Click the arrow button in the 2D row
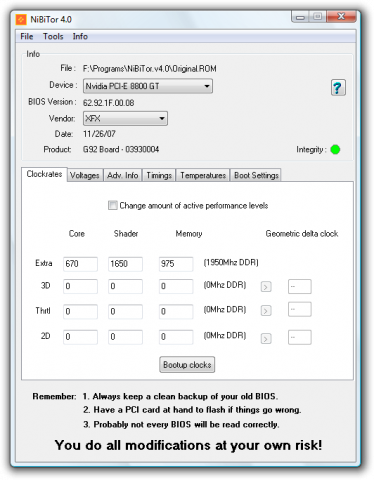The height and width of the screenshot is (480, 374). 266,338
